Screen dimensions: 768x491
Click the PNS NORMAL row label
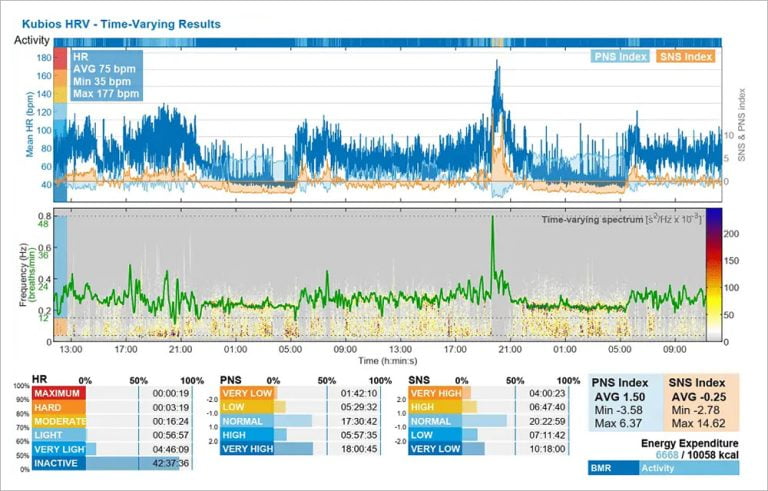click(247, 421)
